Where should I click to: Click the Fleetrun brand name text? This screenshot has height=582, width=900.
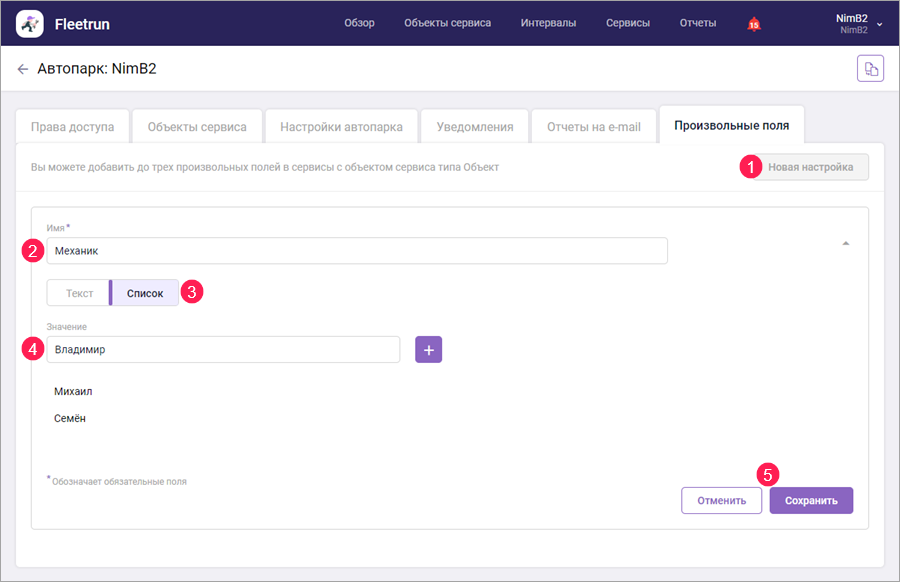(x=82, y=24)
